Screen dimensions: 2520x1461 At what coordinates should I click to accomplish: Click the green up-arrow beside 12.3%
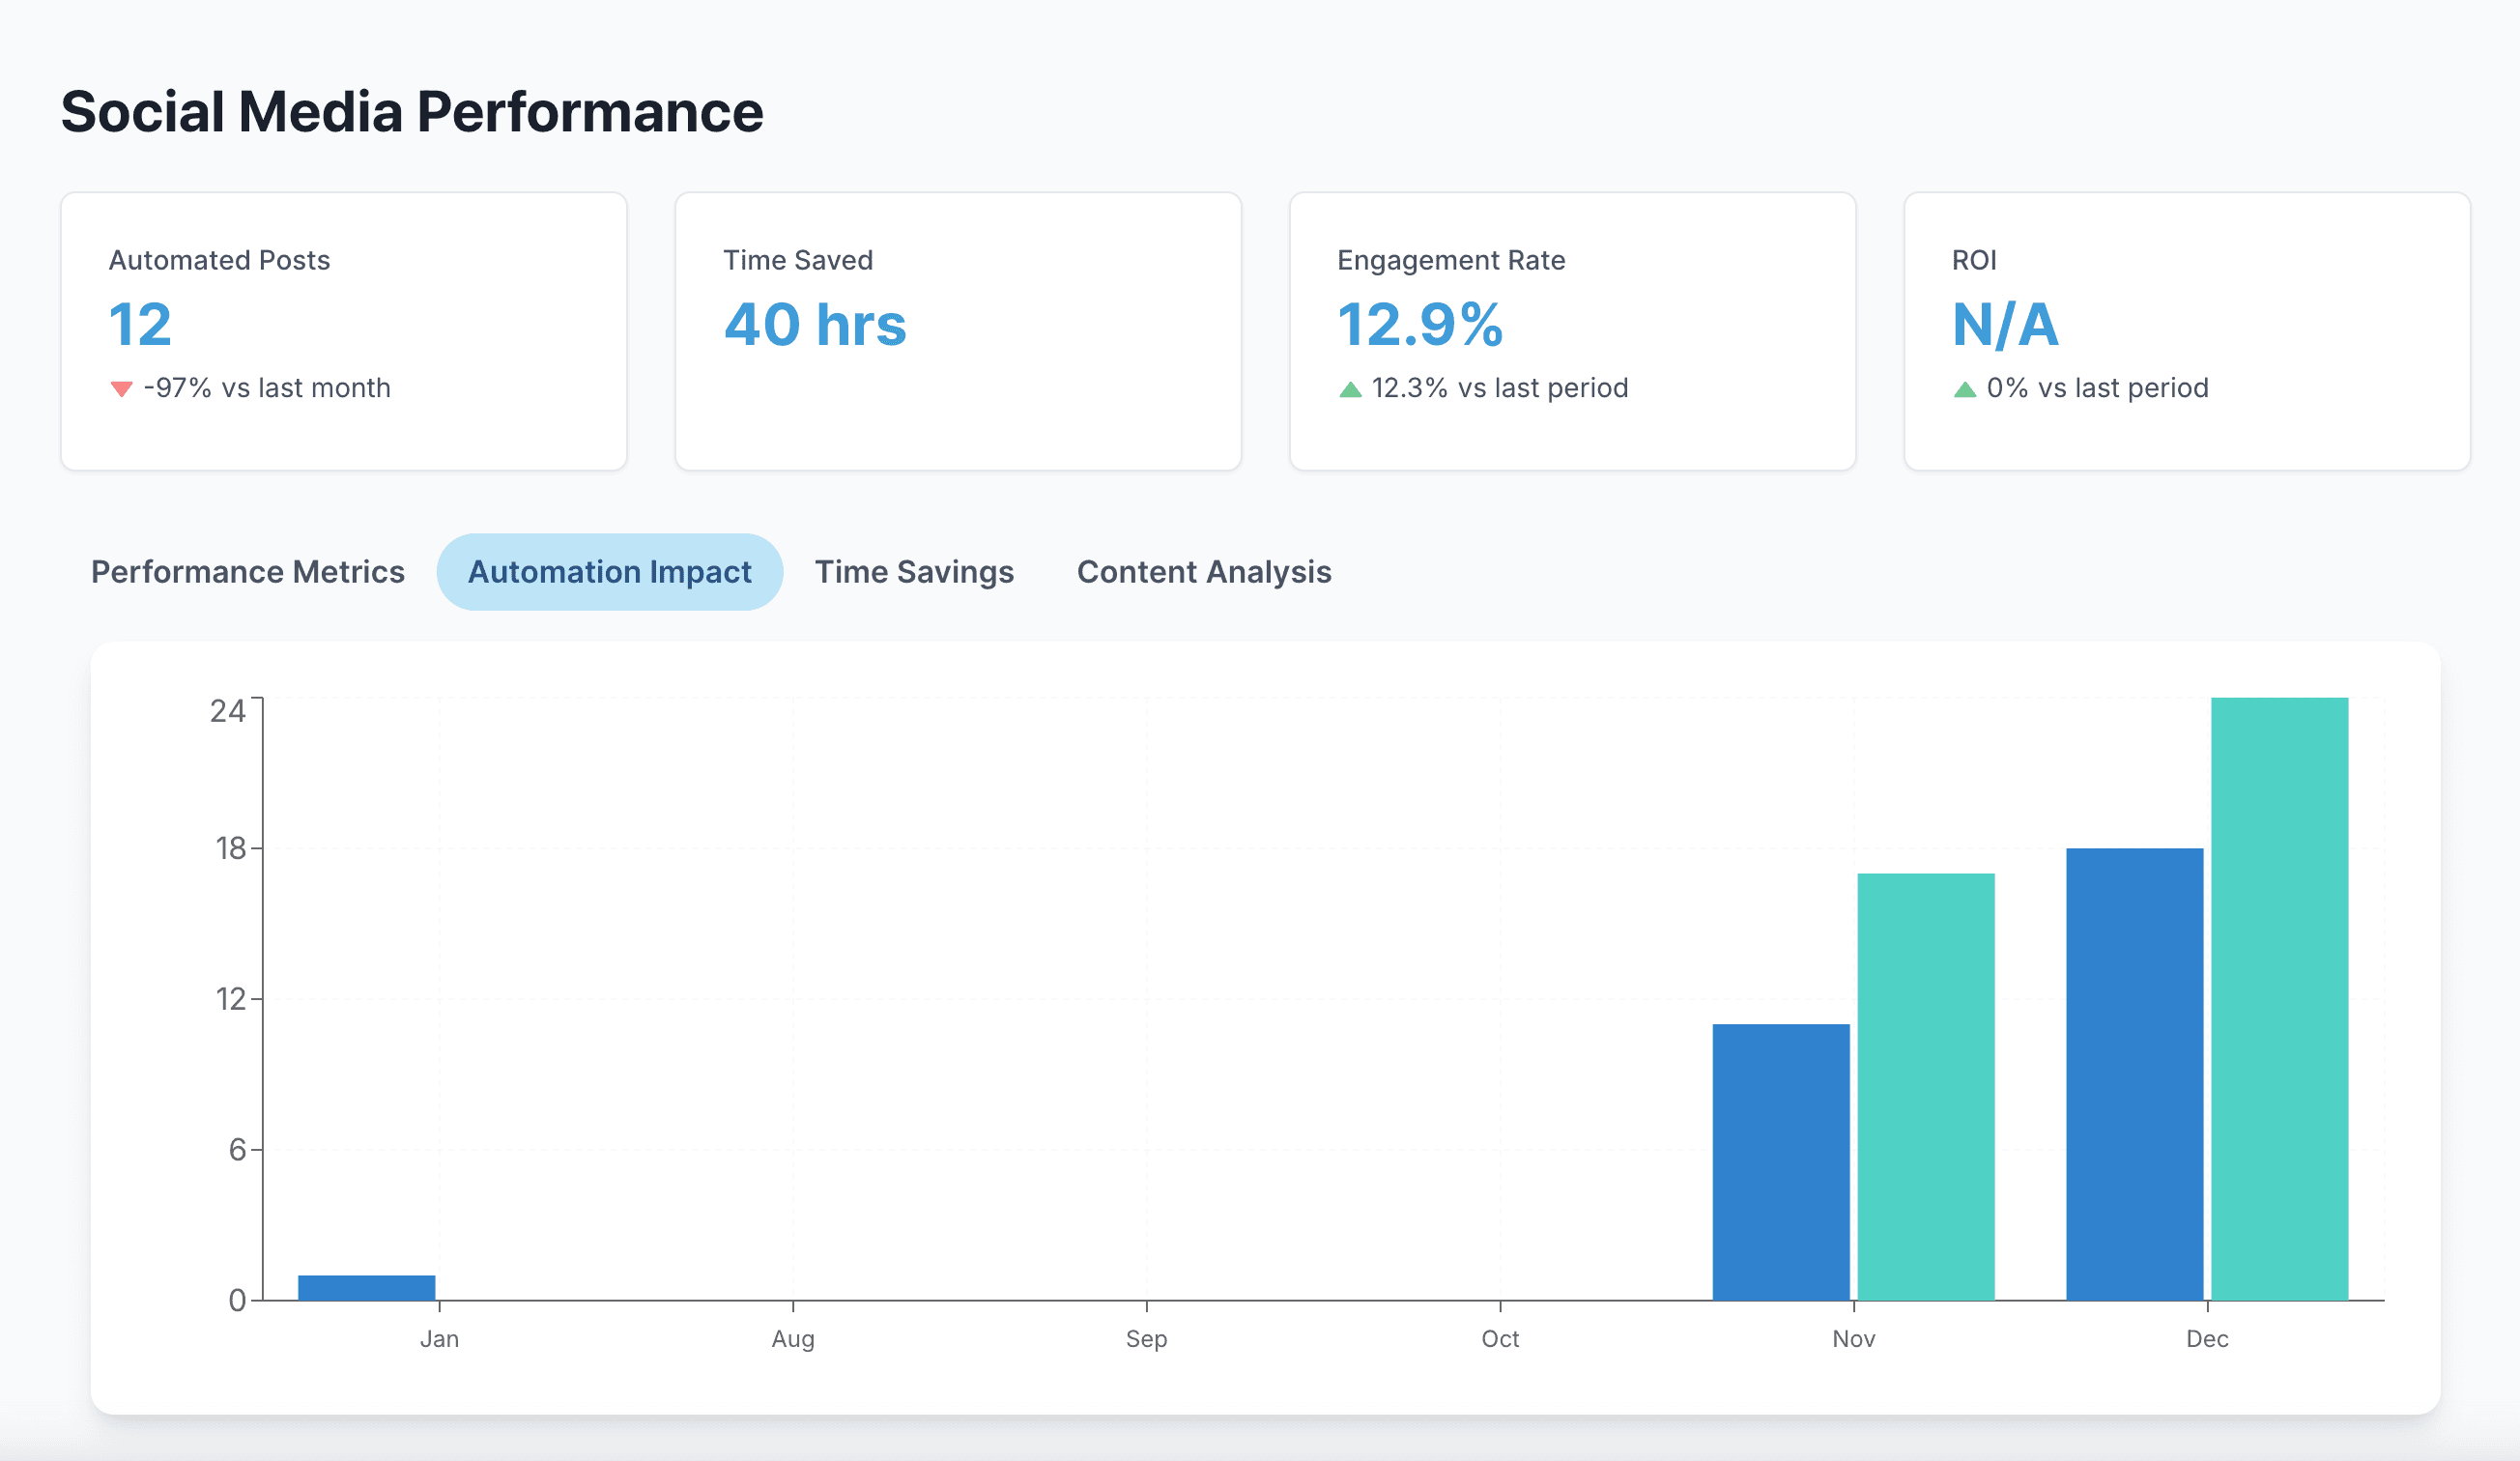[1350, 389]
